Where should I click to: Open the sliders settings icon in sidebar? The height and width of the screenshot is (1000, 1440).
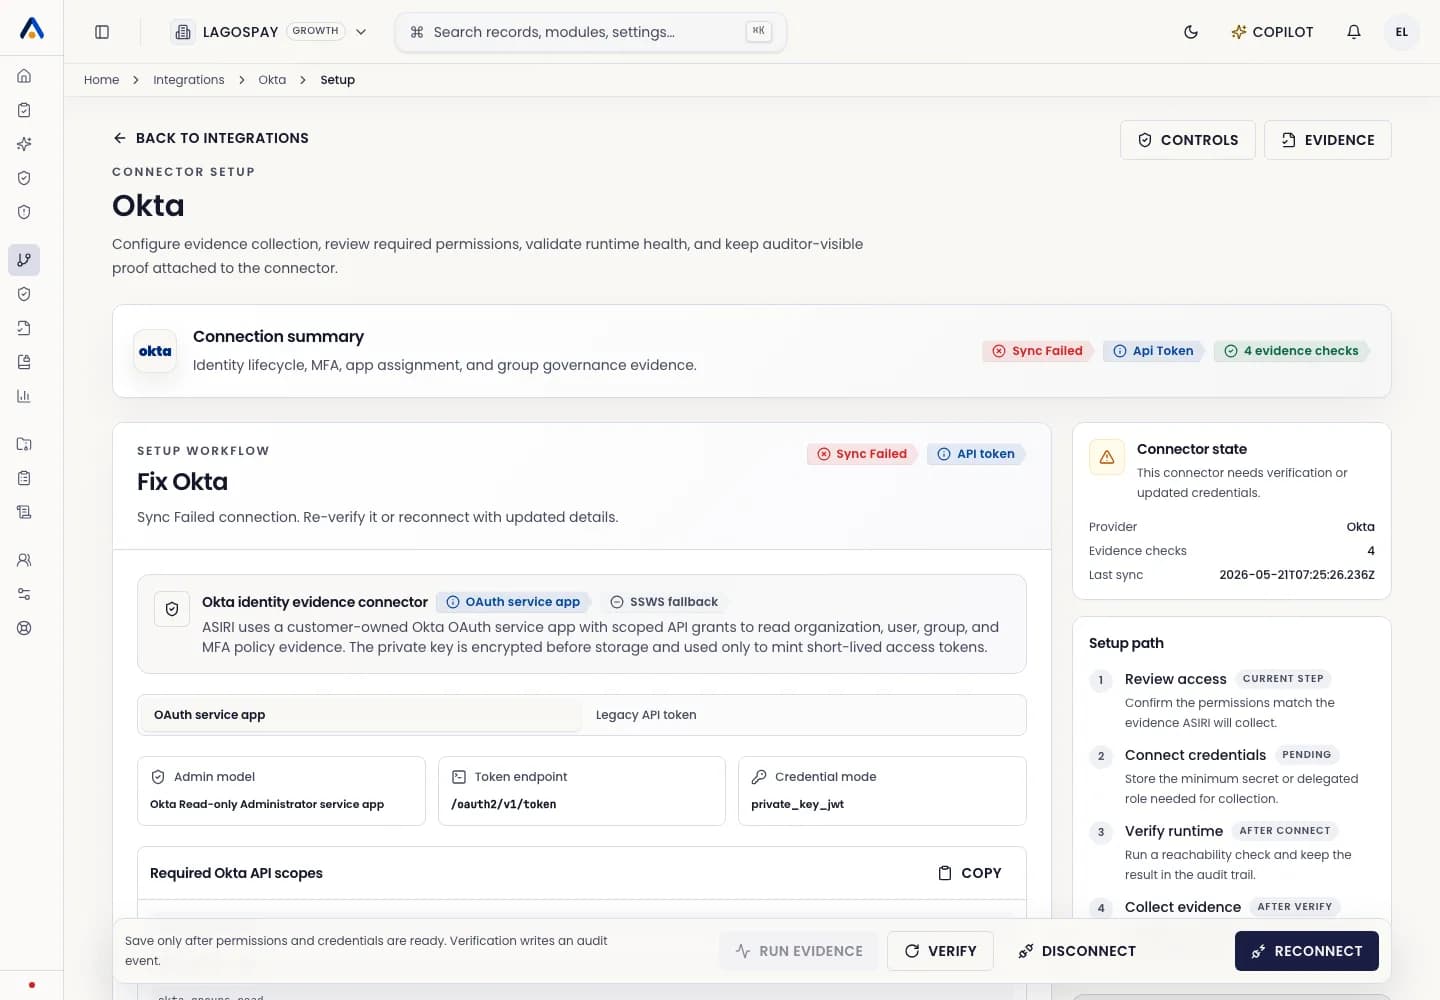[24, 594]
